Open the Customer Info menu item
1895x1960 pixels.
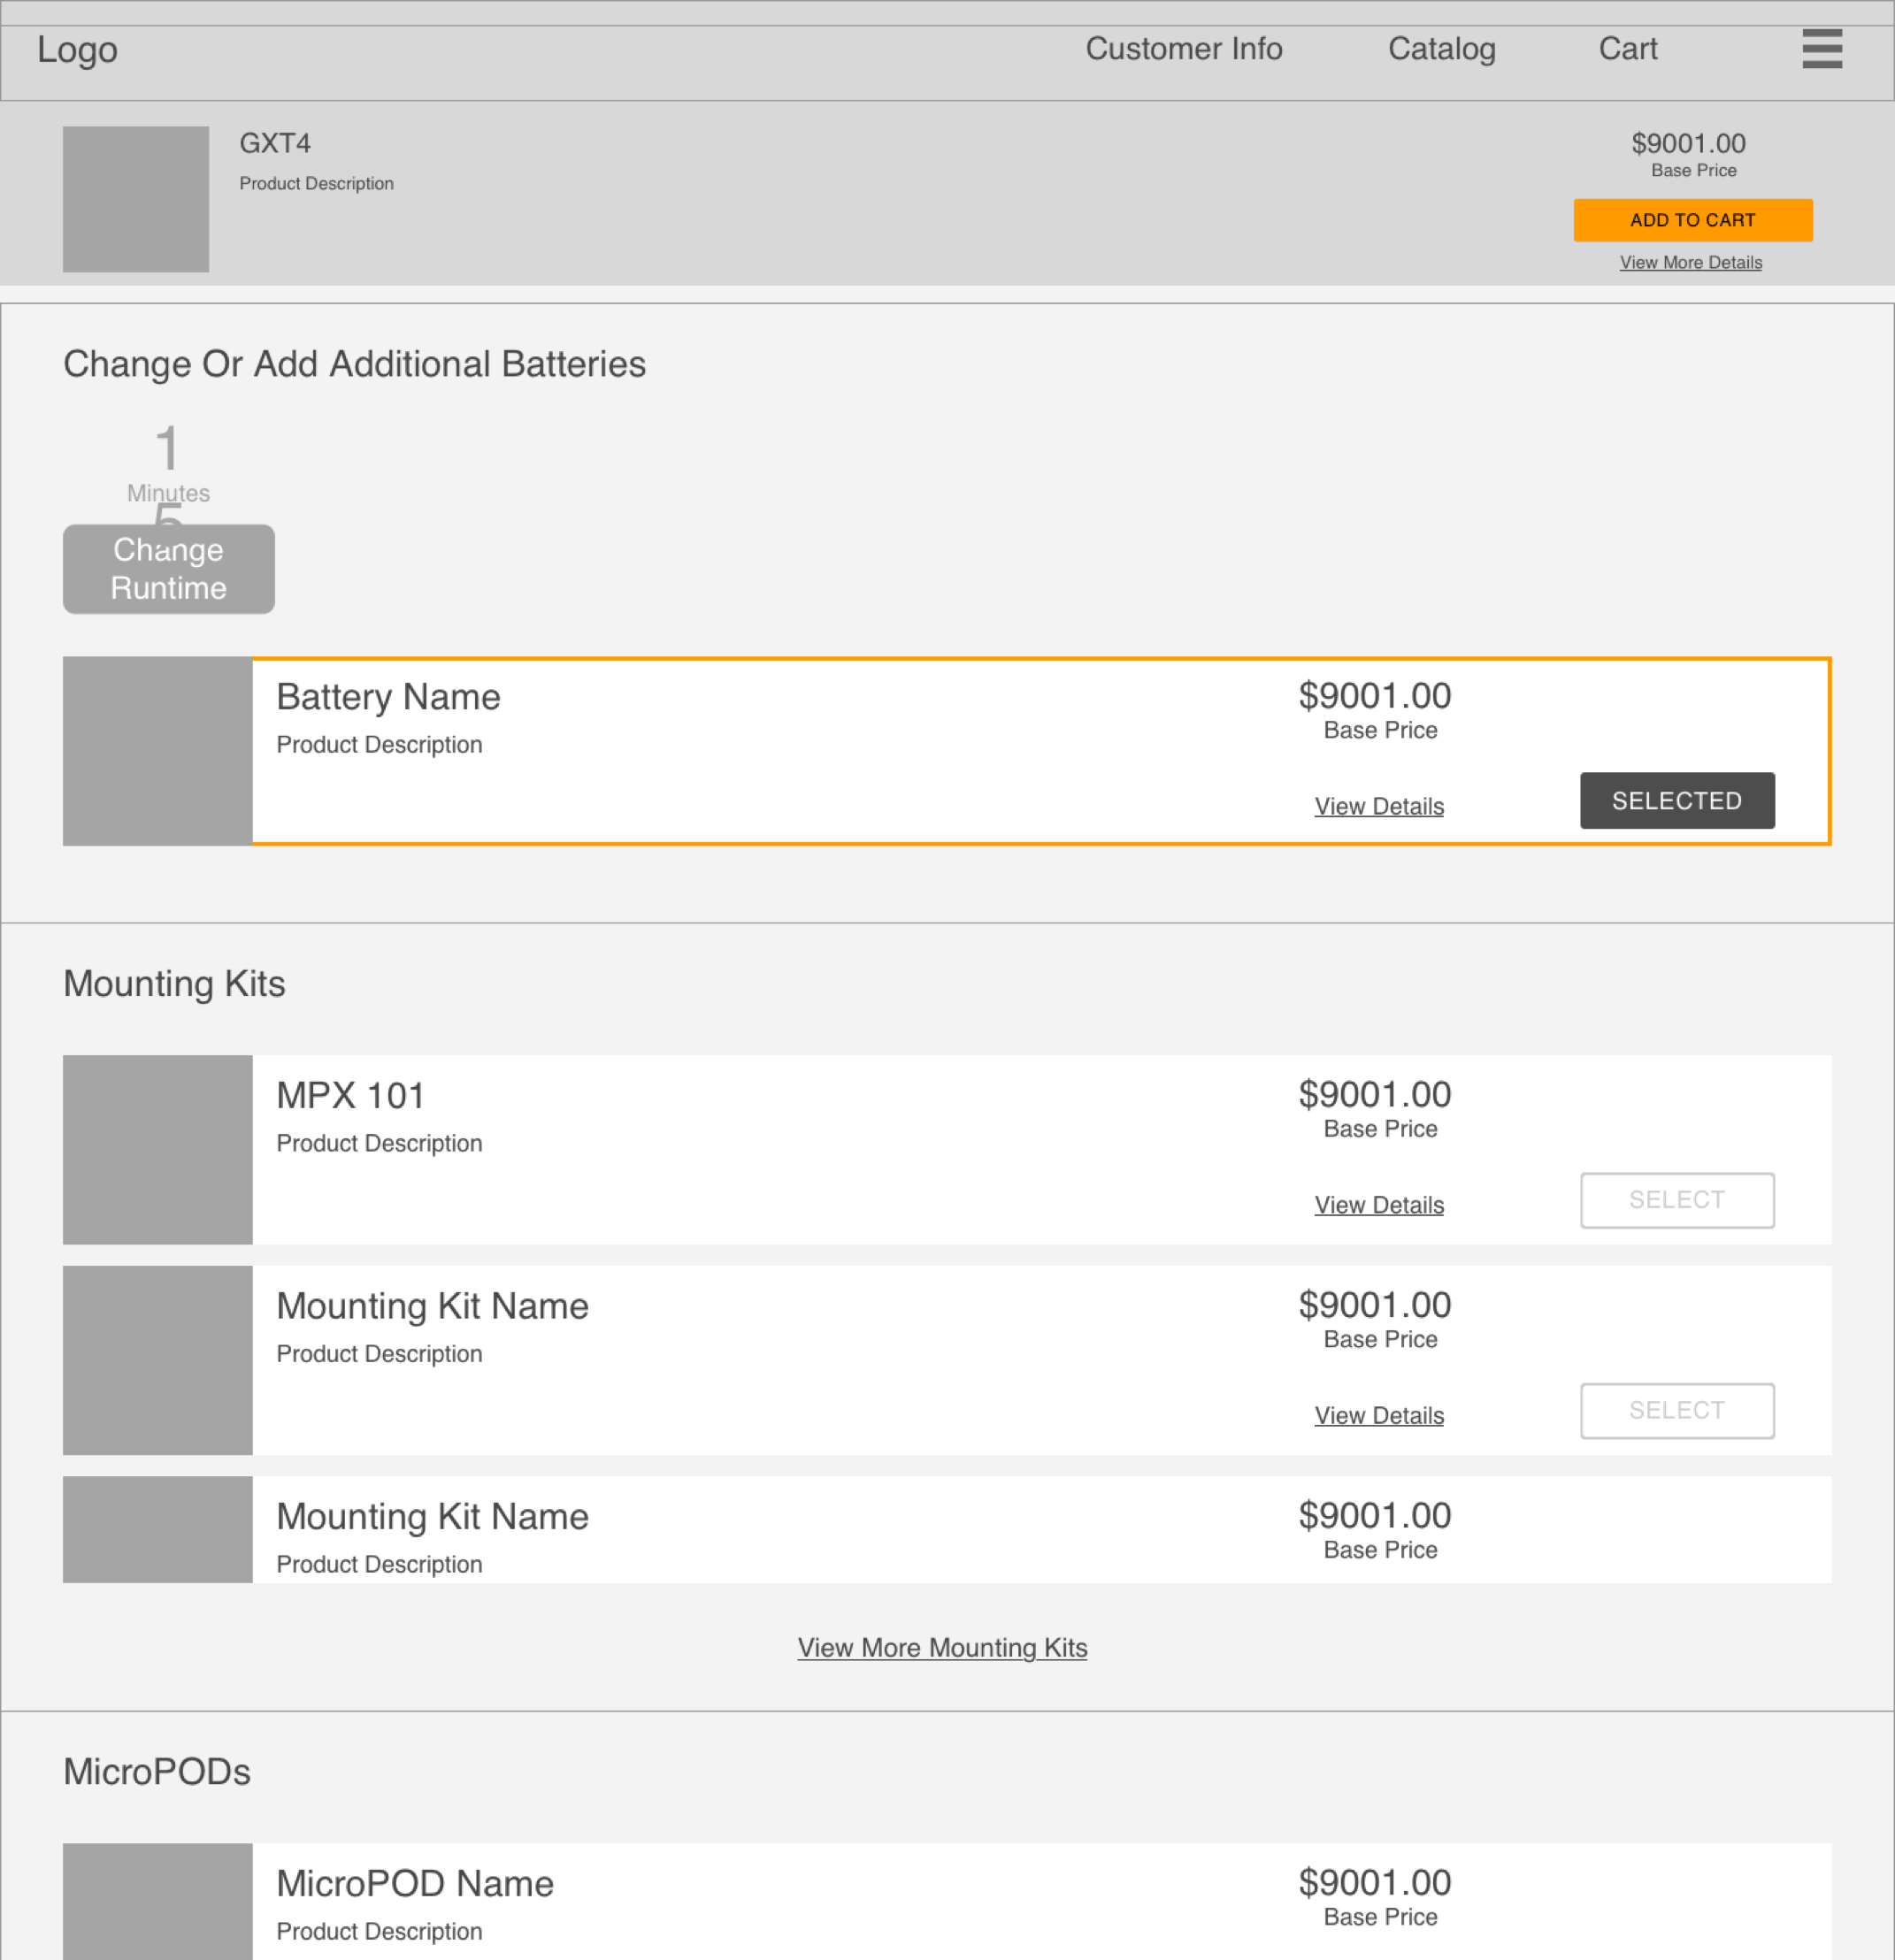(x=1183, y=49)
